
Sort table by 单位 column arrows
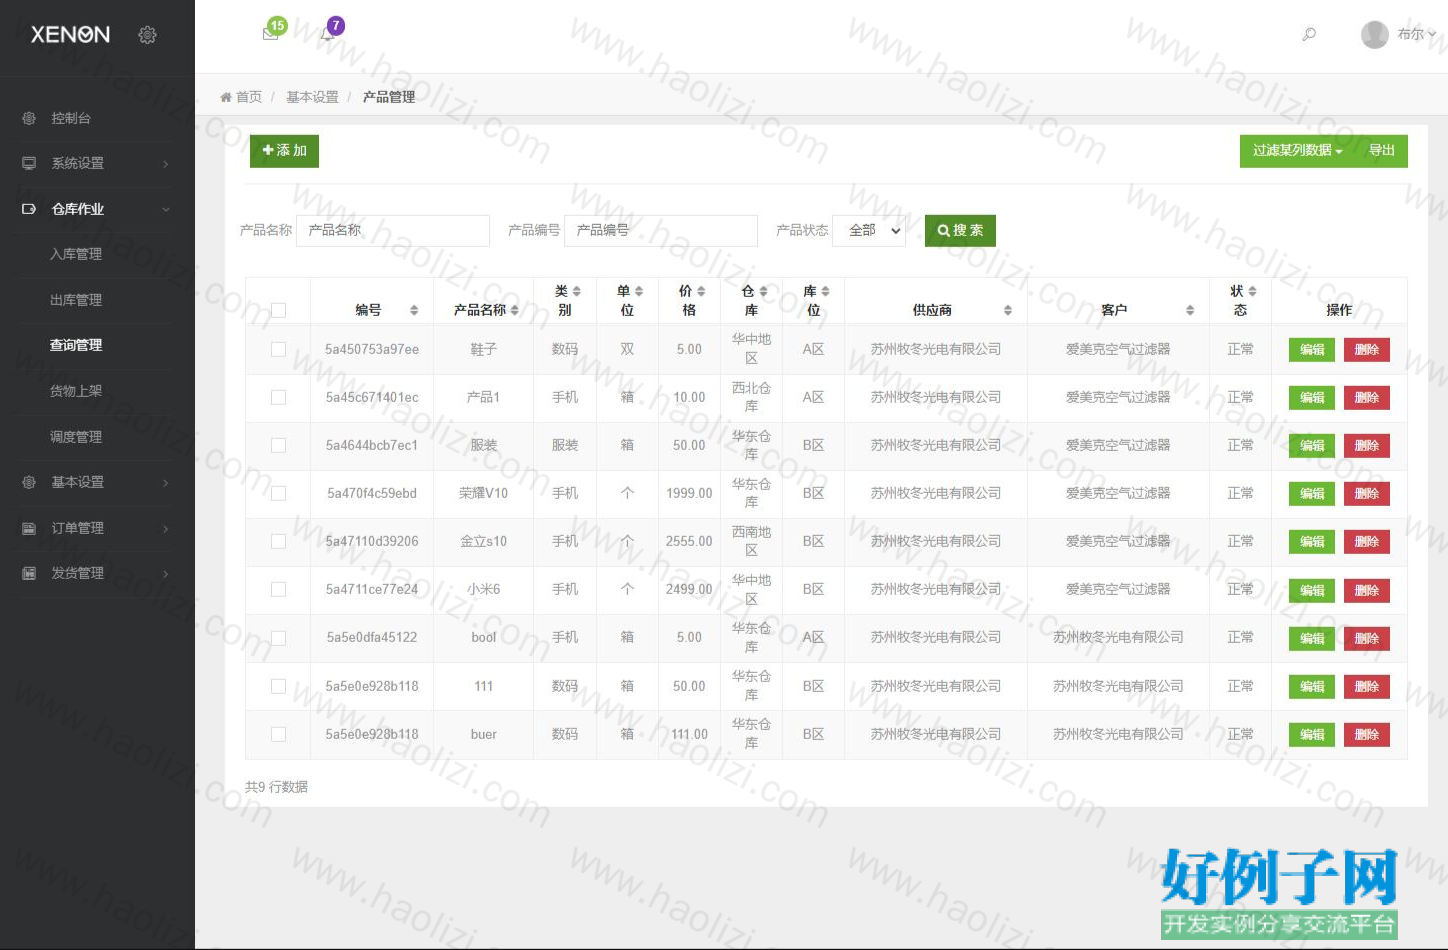639,291
